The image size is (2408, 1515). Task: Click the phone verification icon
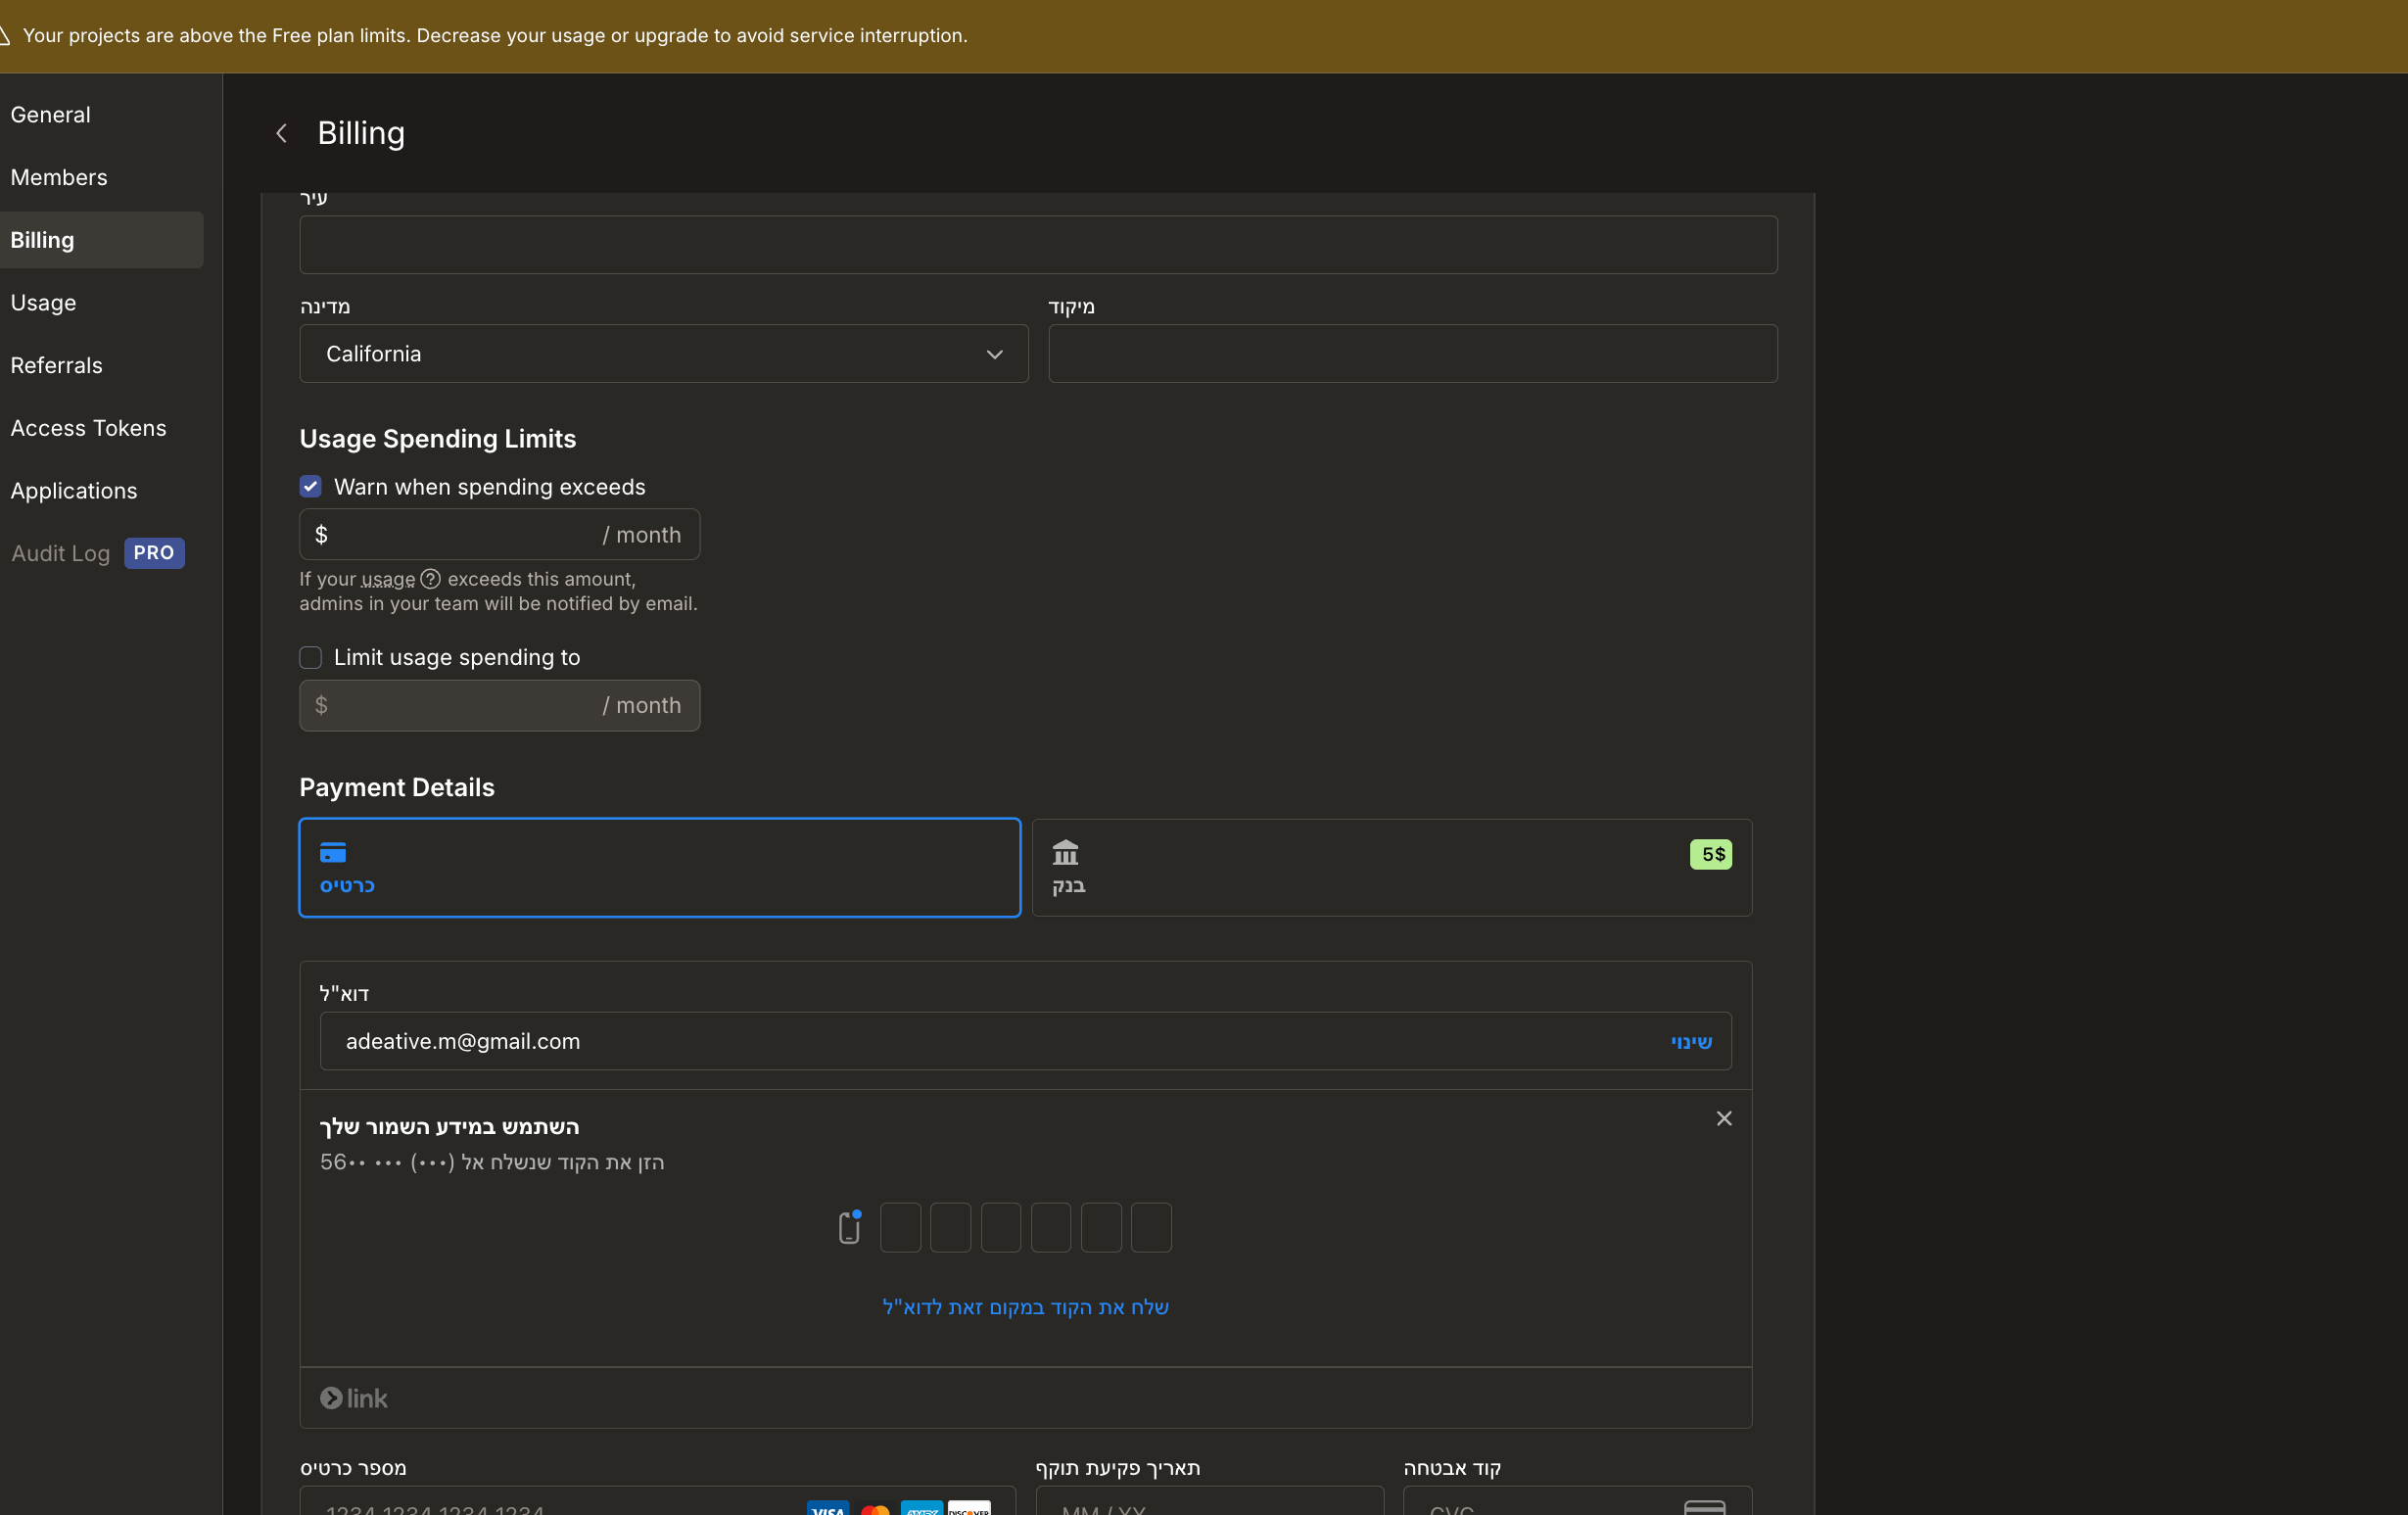[x=849, y=1227]
